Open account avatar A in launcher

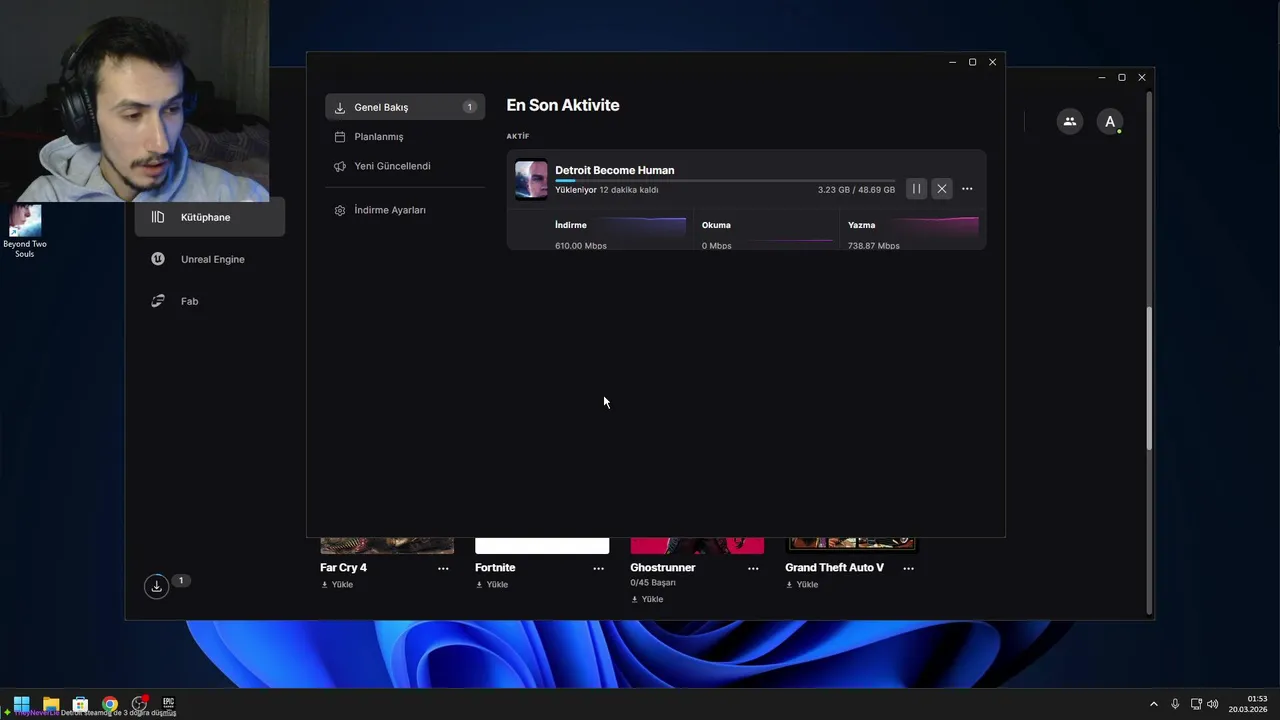point(1110,122)
